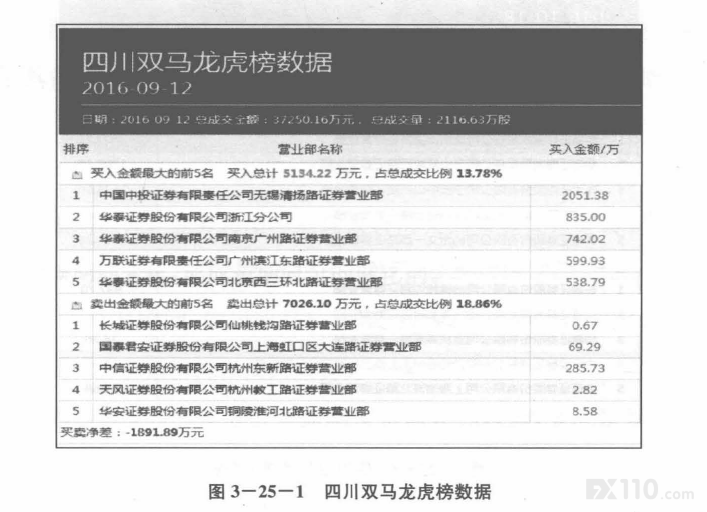Viewport: 707px width, 512px height.
Task: Click 买卖净差:-1891.89万元 footer text
Action: coord(132,433)
